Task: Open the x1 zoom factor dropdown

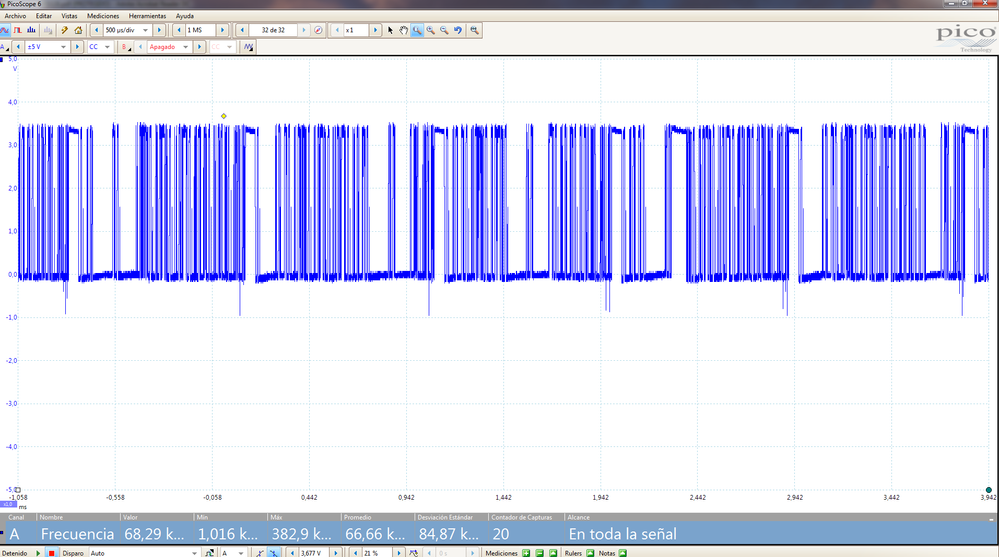Action: (356, 30)
